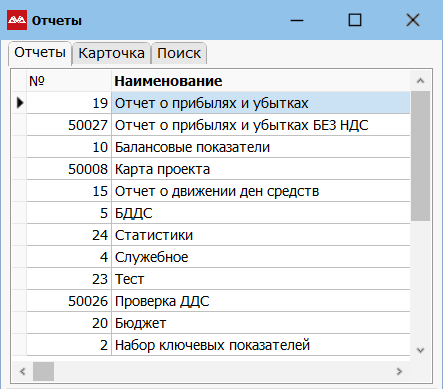
Task: Click the horizontal scrollbar right arrow
Action: (x=399, y=371)
